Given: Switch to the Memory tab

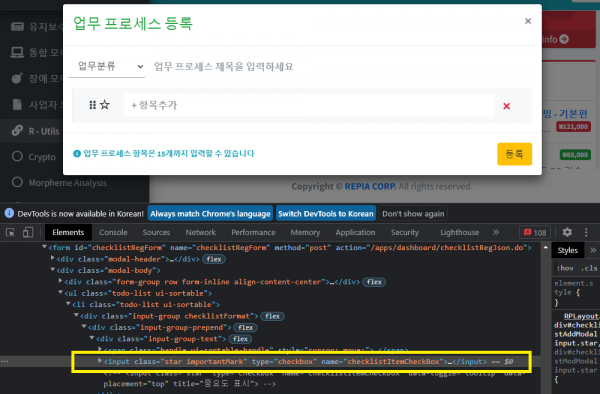Looking at the screenshot, I should pos(305,232).
